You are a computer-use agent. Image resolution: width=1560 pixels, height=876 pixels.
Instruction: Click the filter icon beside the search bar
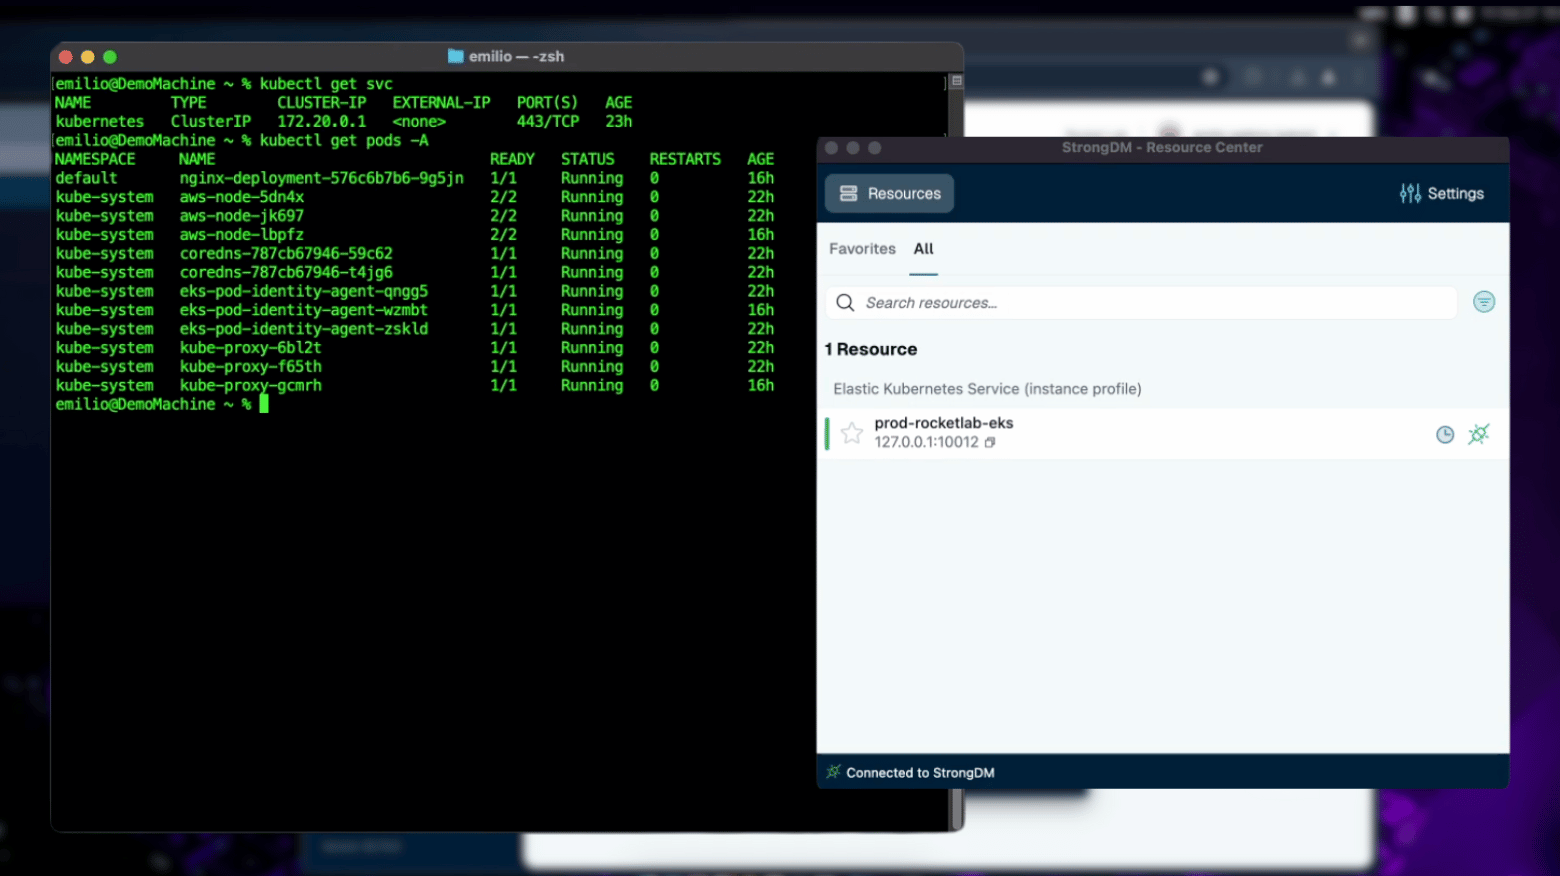(1484, 302)
